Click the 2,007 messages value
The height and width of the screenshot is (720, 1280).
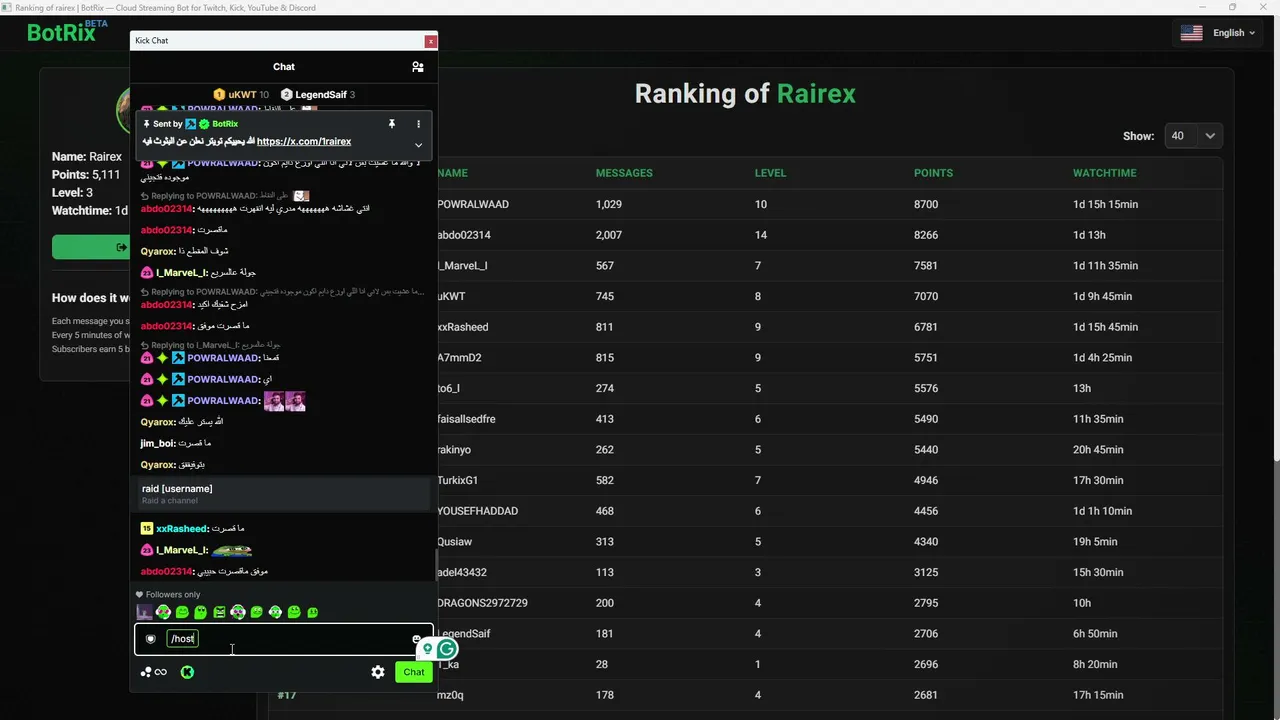pyautogui.click(x=609, y=235)
